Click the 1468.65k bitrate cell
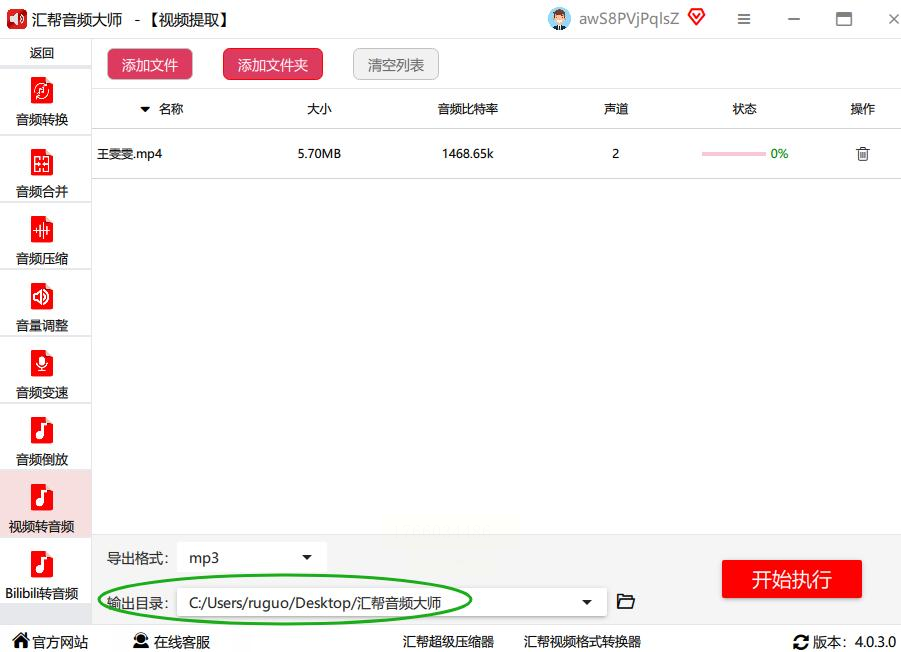The width and height of the screenshot is (901, 652). [467, 153]
